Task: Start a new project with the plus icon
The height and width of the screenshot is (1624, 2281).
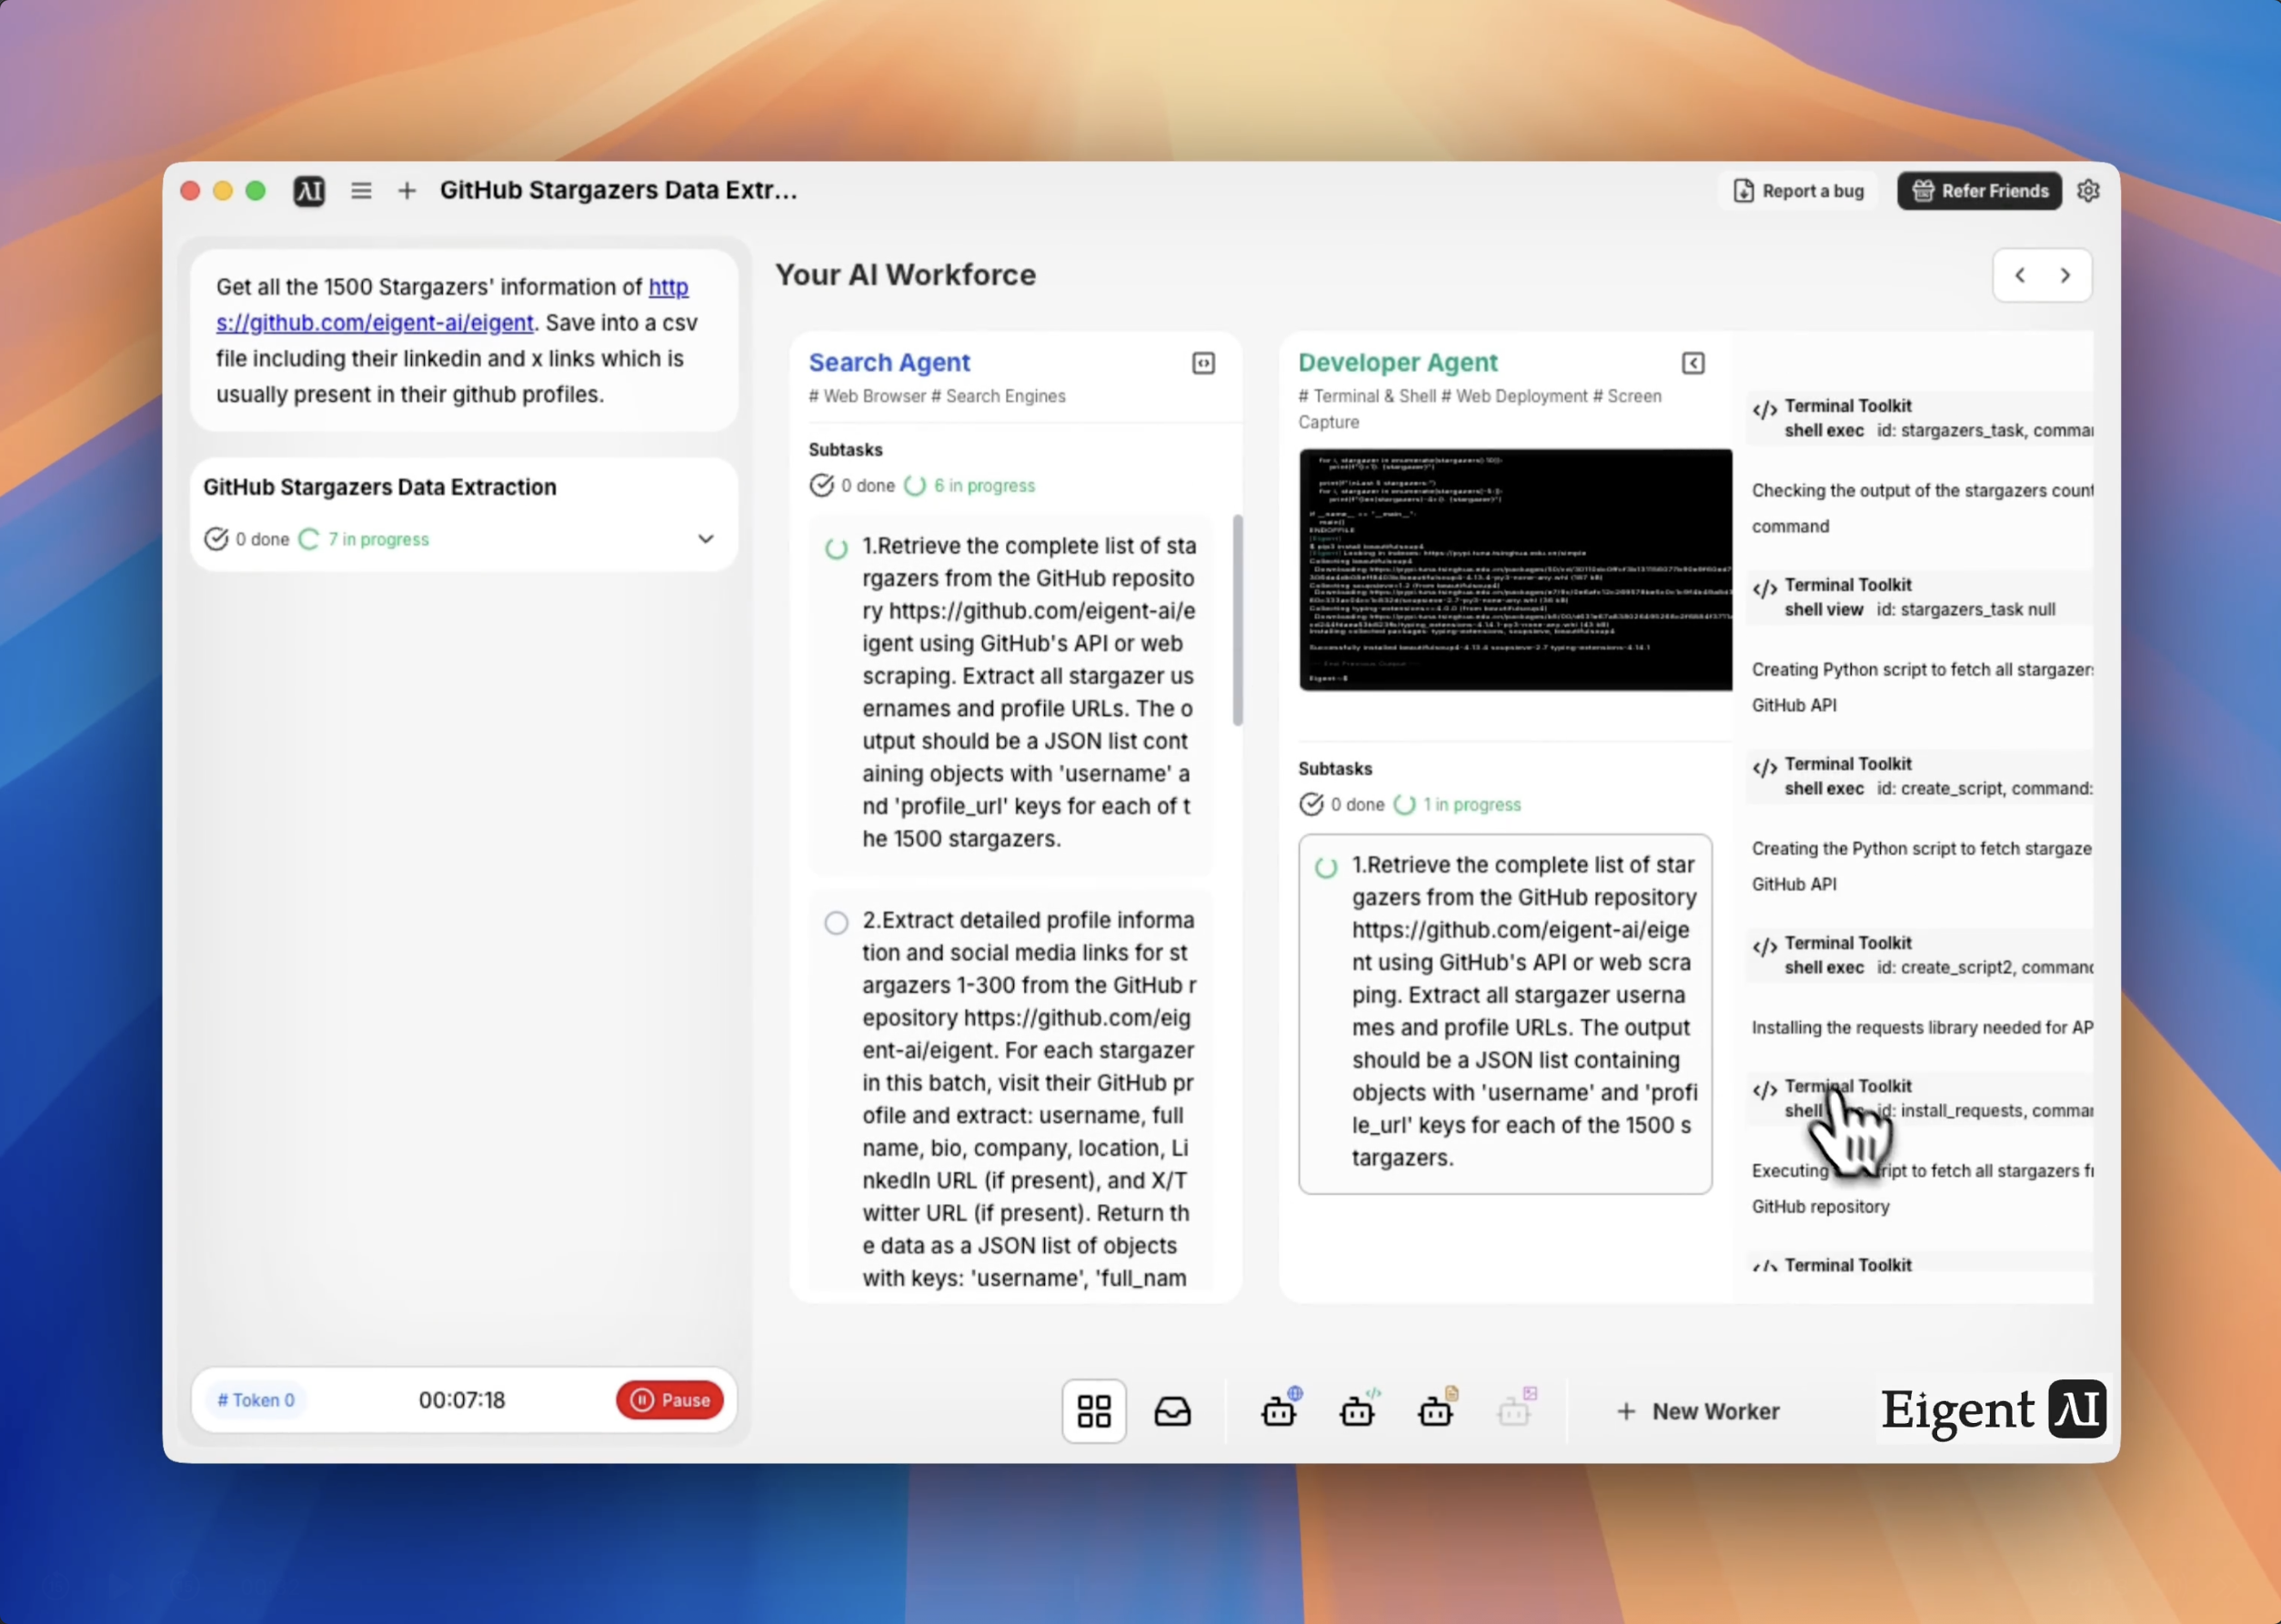Action: tap(407, 191)
